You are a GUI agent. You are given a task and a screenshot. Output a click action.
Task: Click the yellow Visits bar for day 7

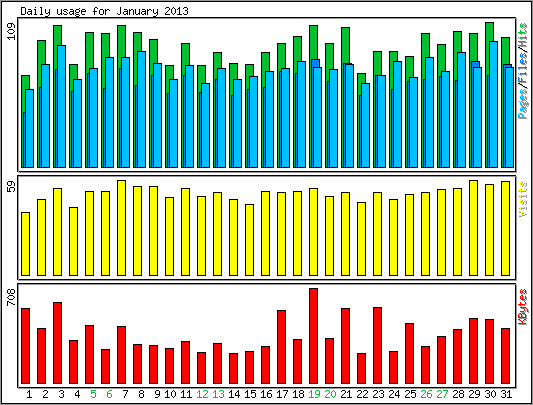pos(121,228)
